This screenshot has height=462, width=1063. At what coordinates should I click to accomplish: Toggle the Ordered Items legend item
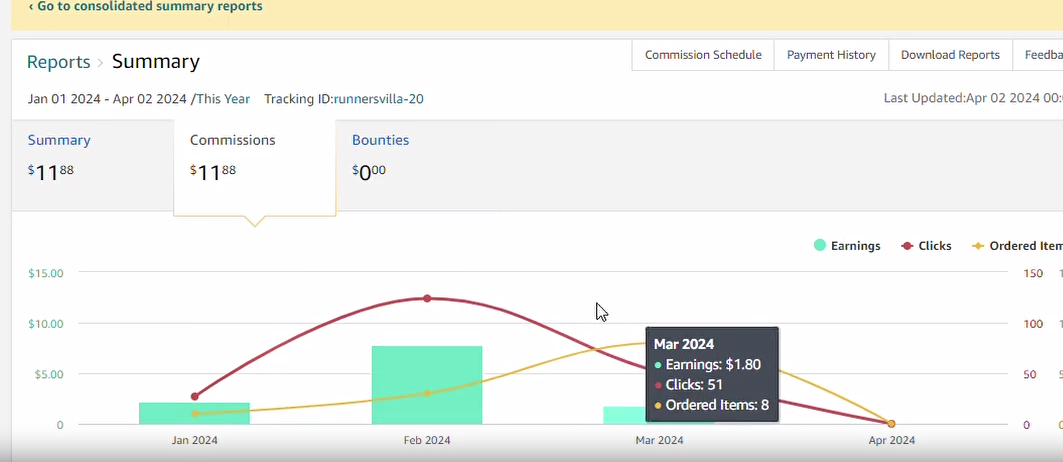pos(1017,246)
